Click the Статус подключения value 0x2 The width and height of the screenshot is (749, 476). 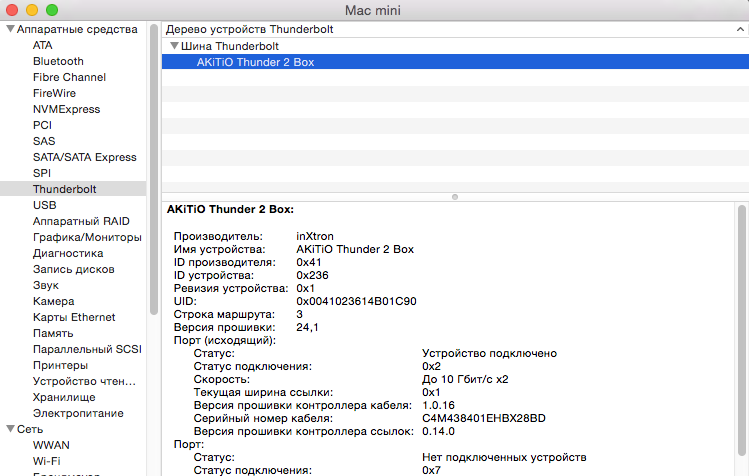pyautogui.click(x=431, y=366)
